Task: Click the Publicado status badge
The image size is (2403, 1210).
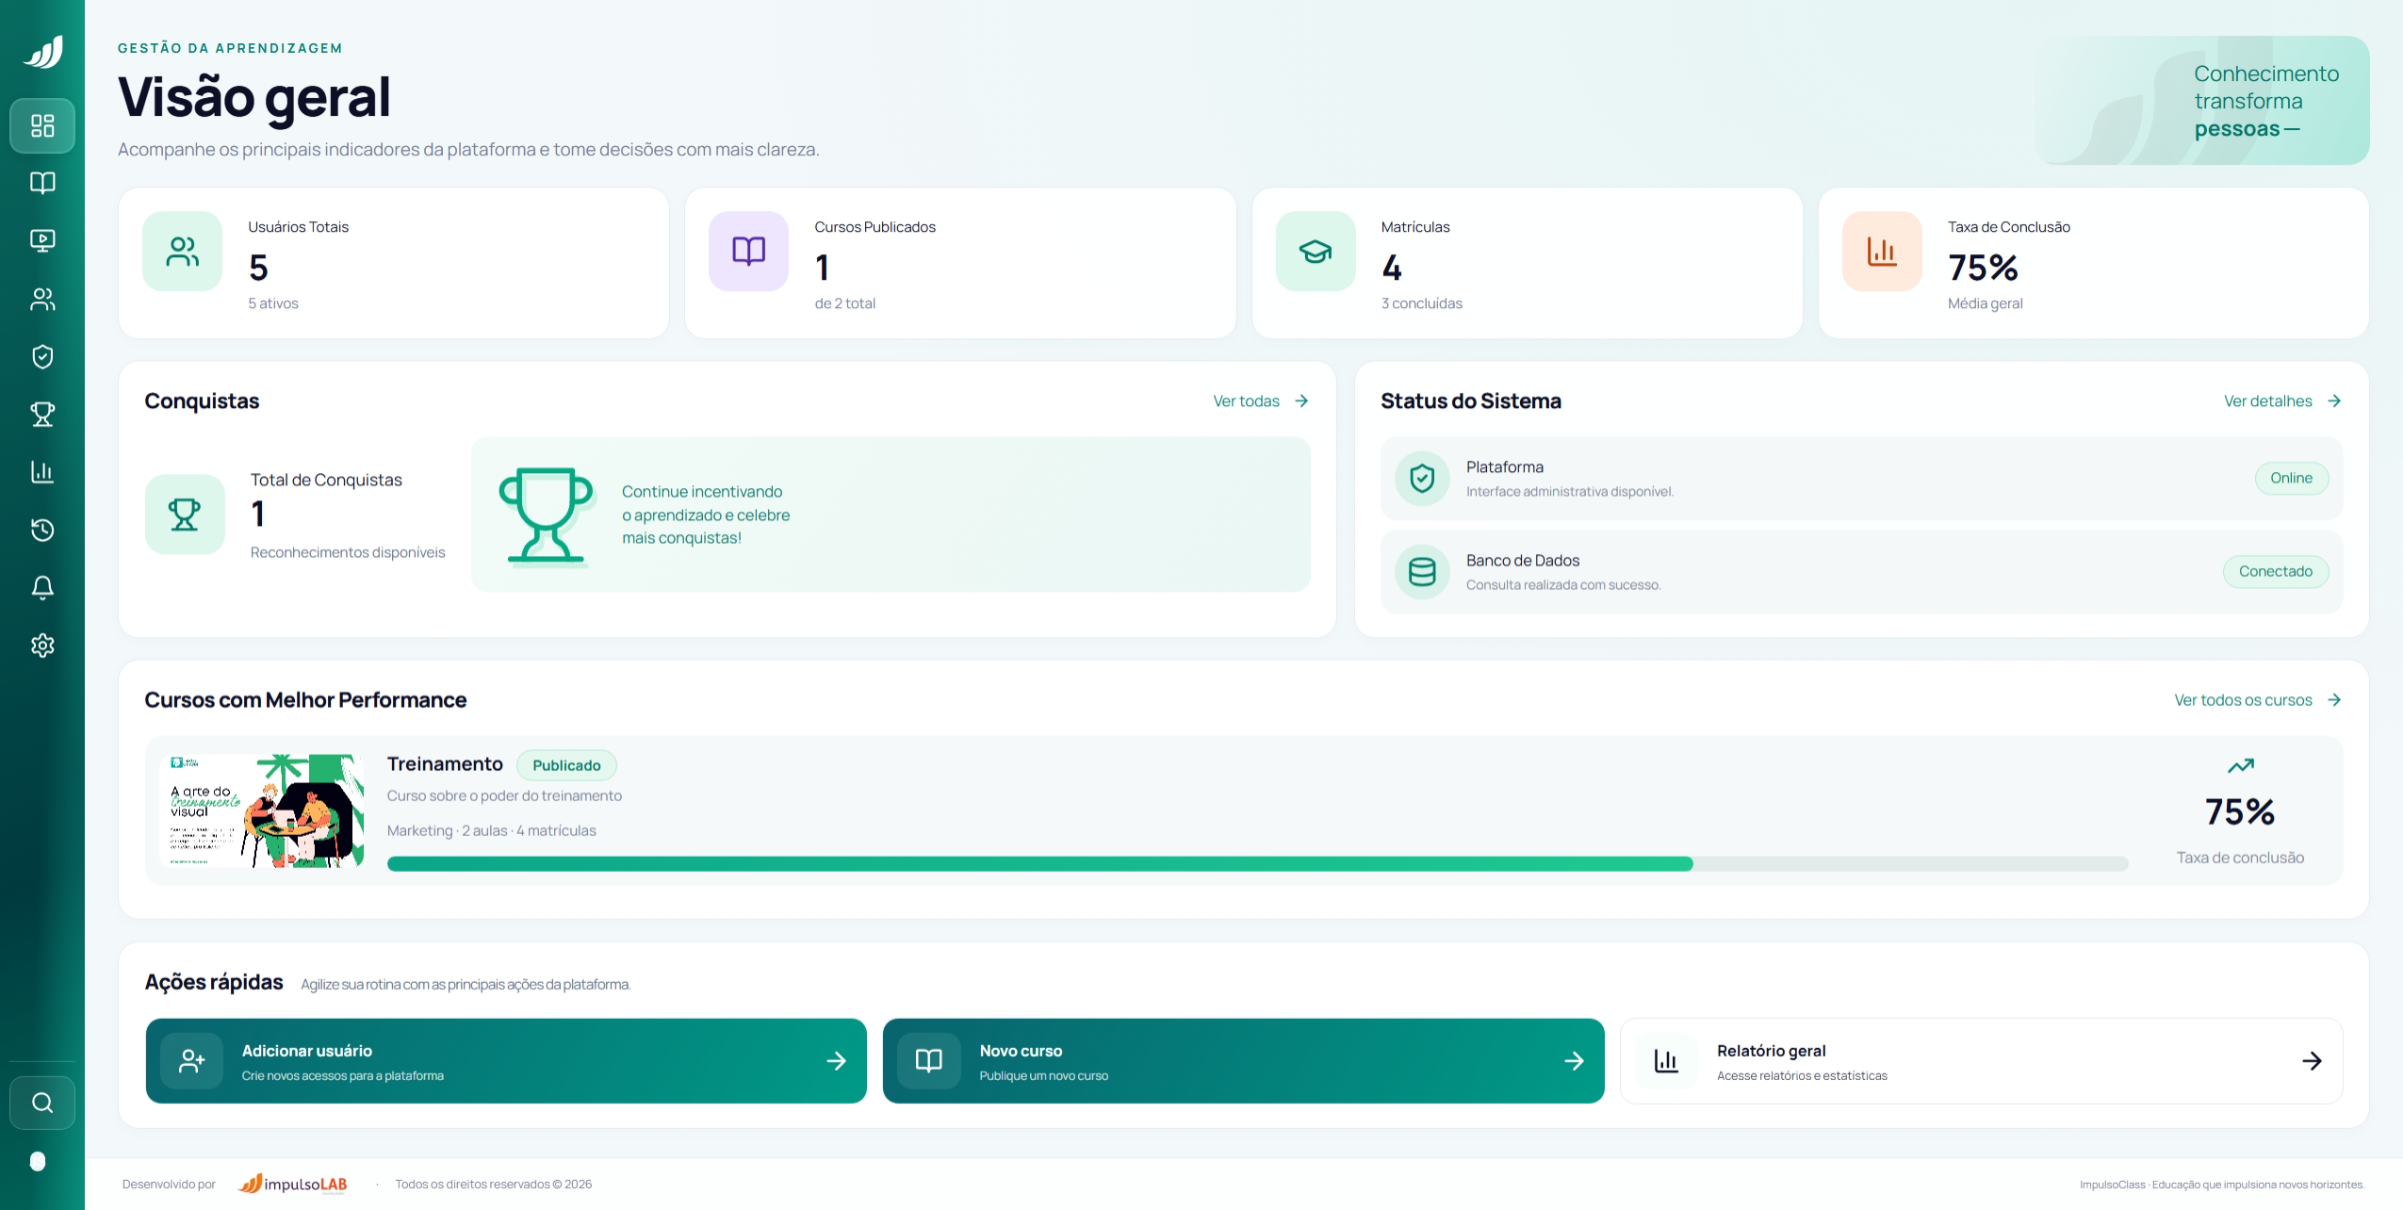Action: [566, 765]
